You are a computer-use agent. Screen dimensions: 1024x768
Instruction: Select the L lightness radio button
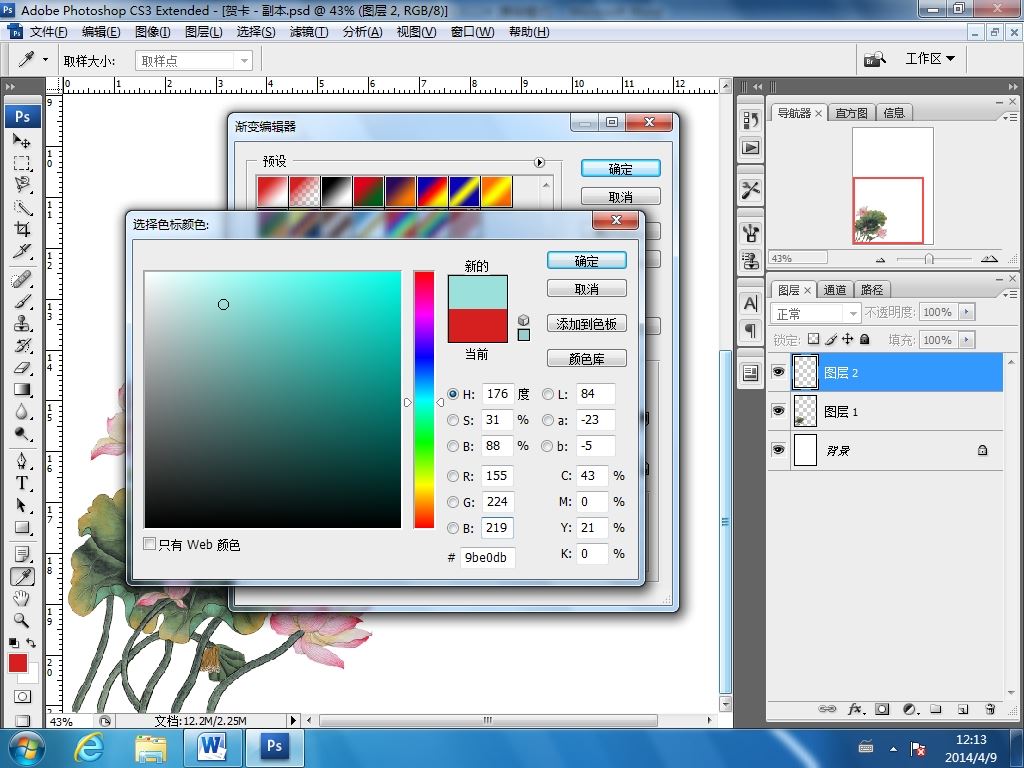548,394
